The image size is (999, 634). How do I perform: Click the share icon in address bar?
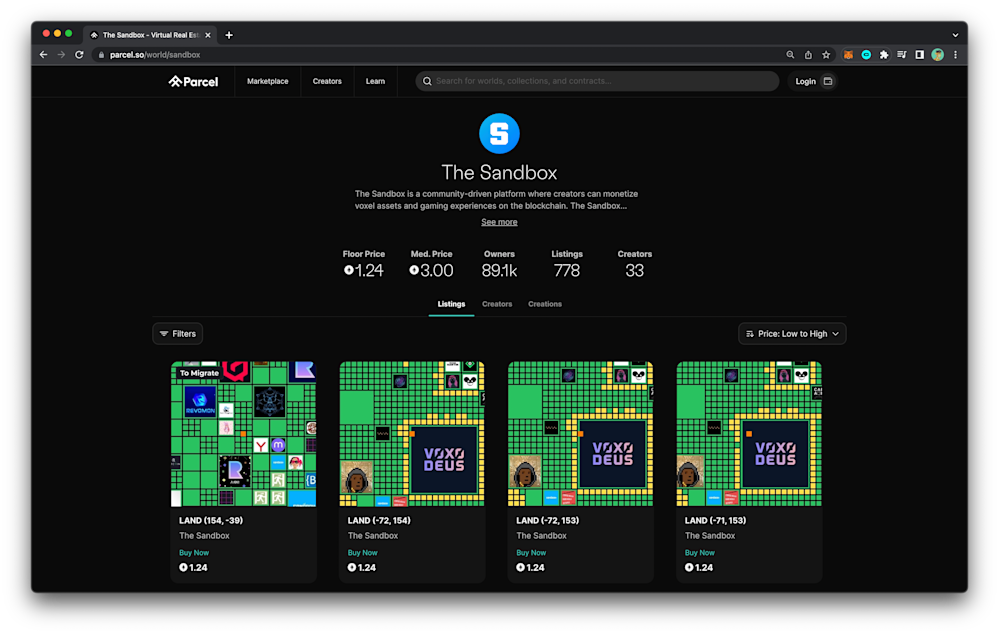point(808,55)
